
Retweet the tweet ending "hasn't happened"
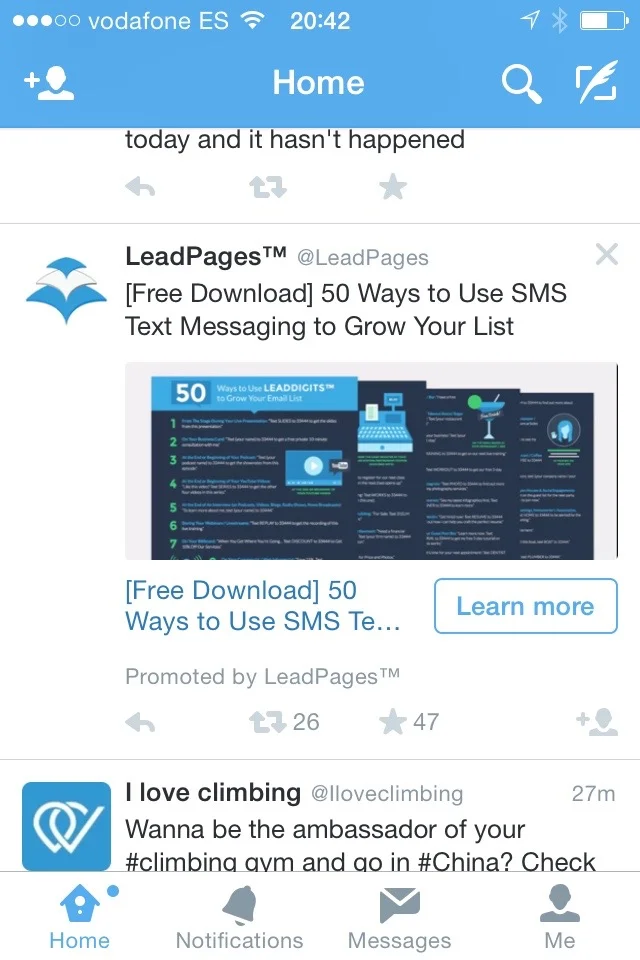tap(268, 187)
